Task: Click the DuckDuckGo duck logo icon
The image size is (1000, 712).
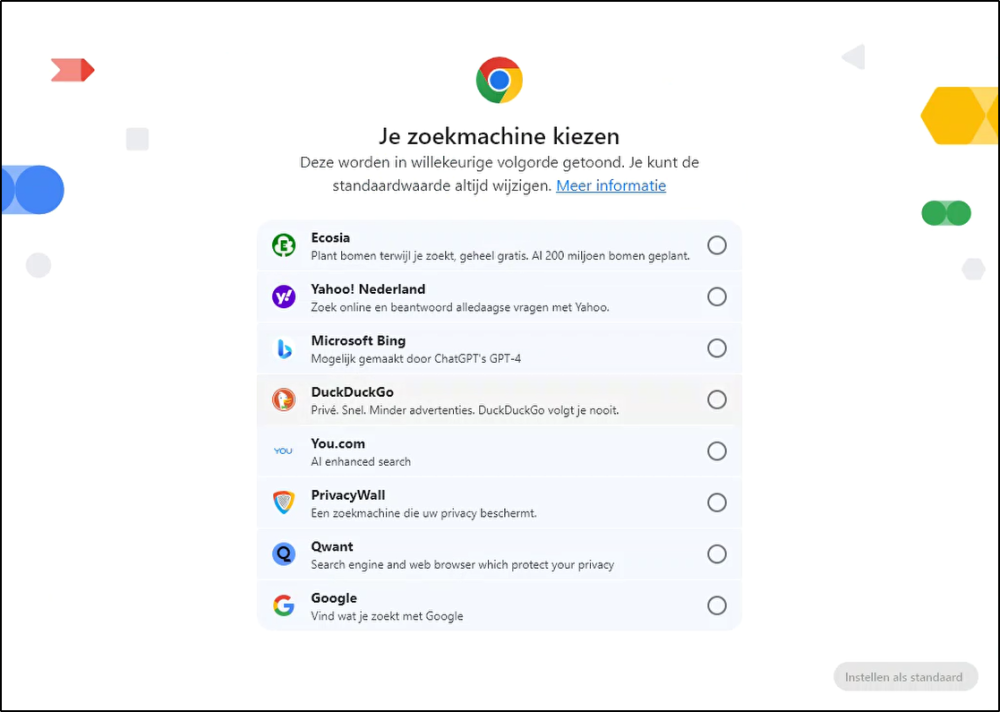Action: coord(283,400)
